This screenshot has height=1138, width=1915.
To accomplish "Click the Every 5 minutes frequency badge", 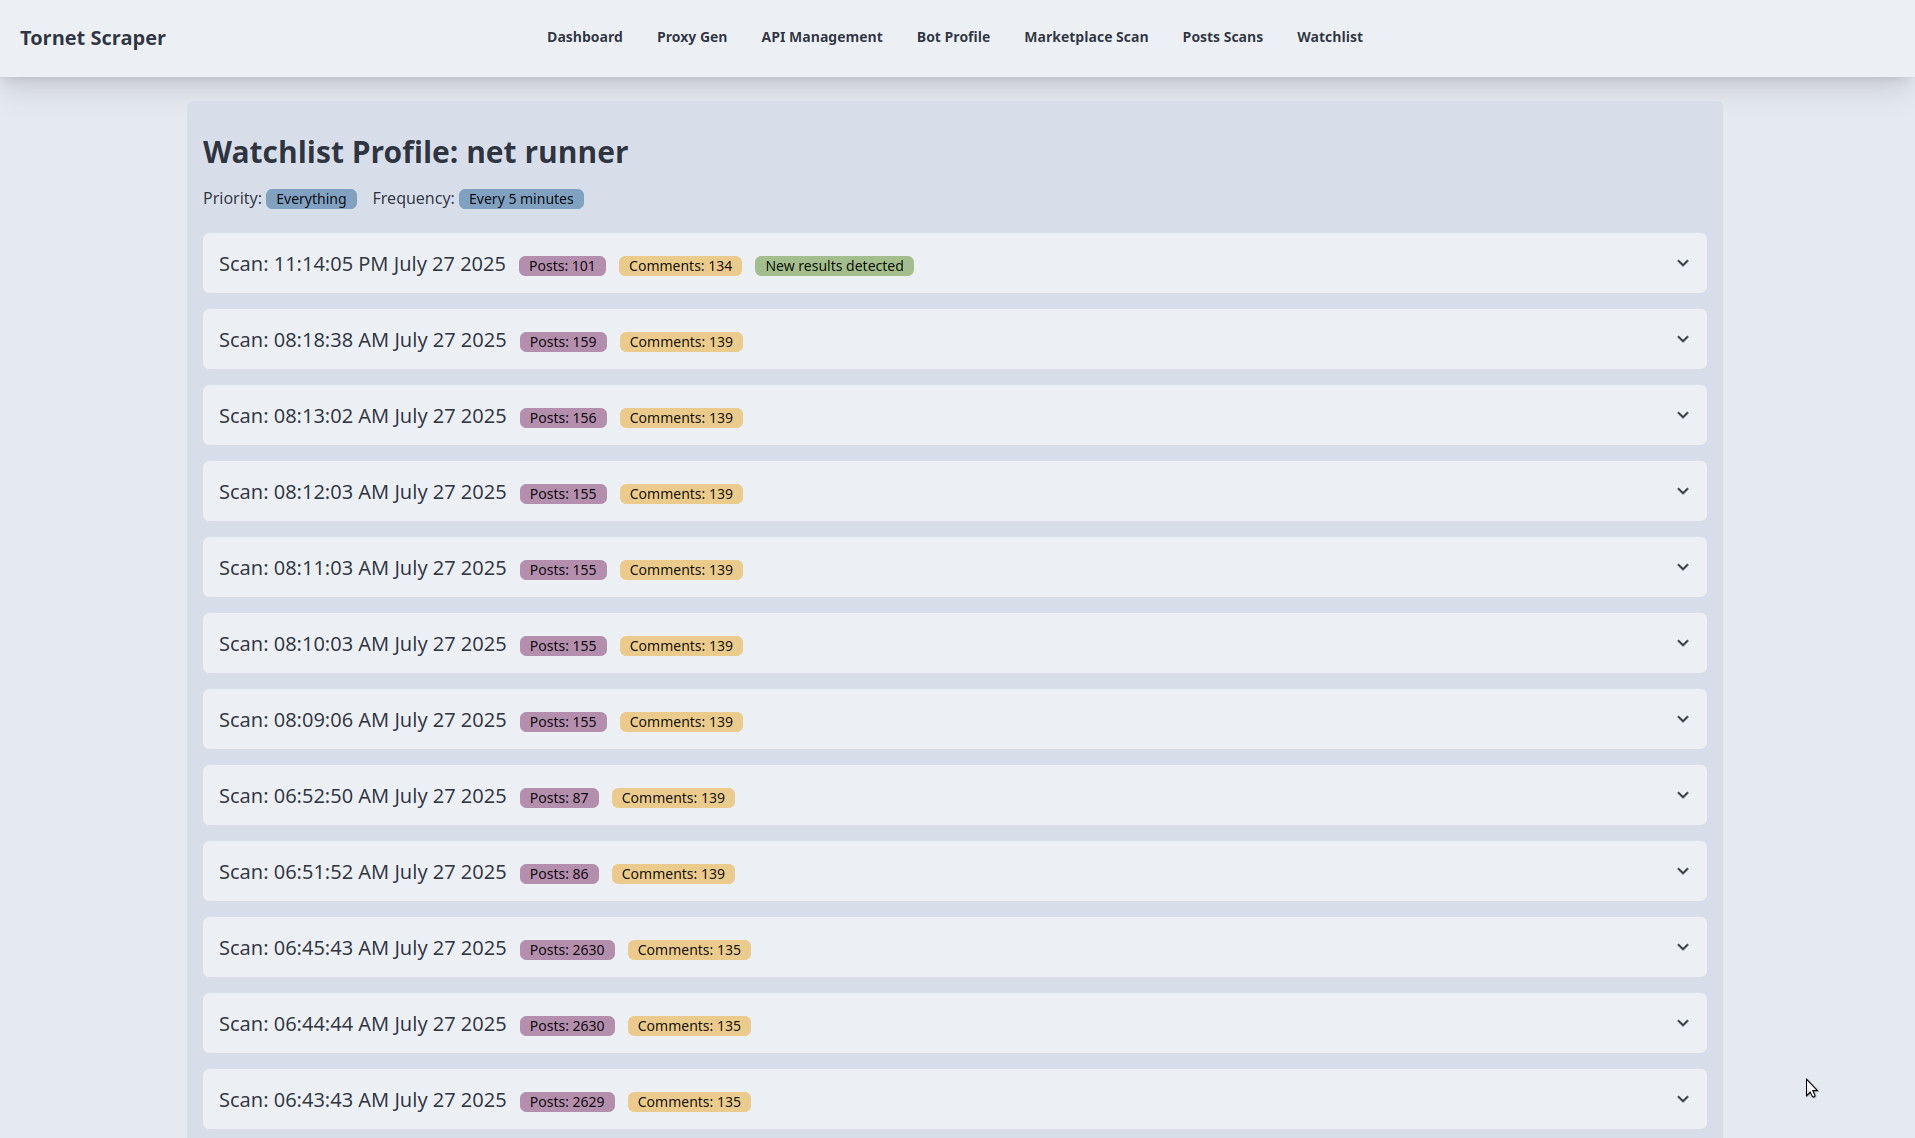I will (521, 199).
